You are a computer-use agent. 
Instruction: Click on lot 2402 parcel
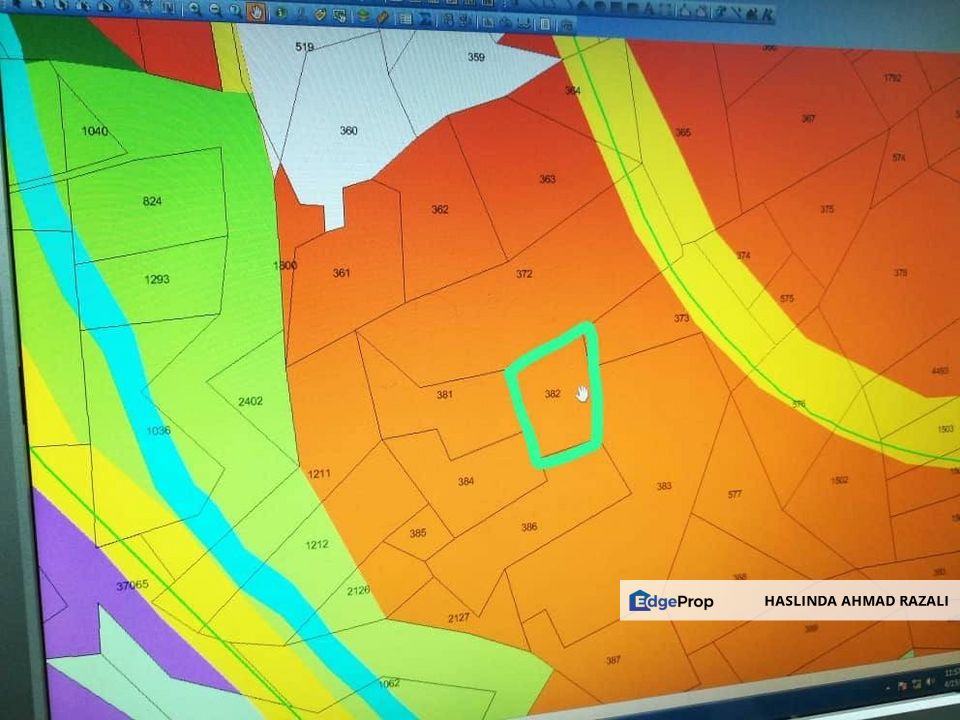(x=250, y=401)
